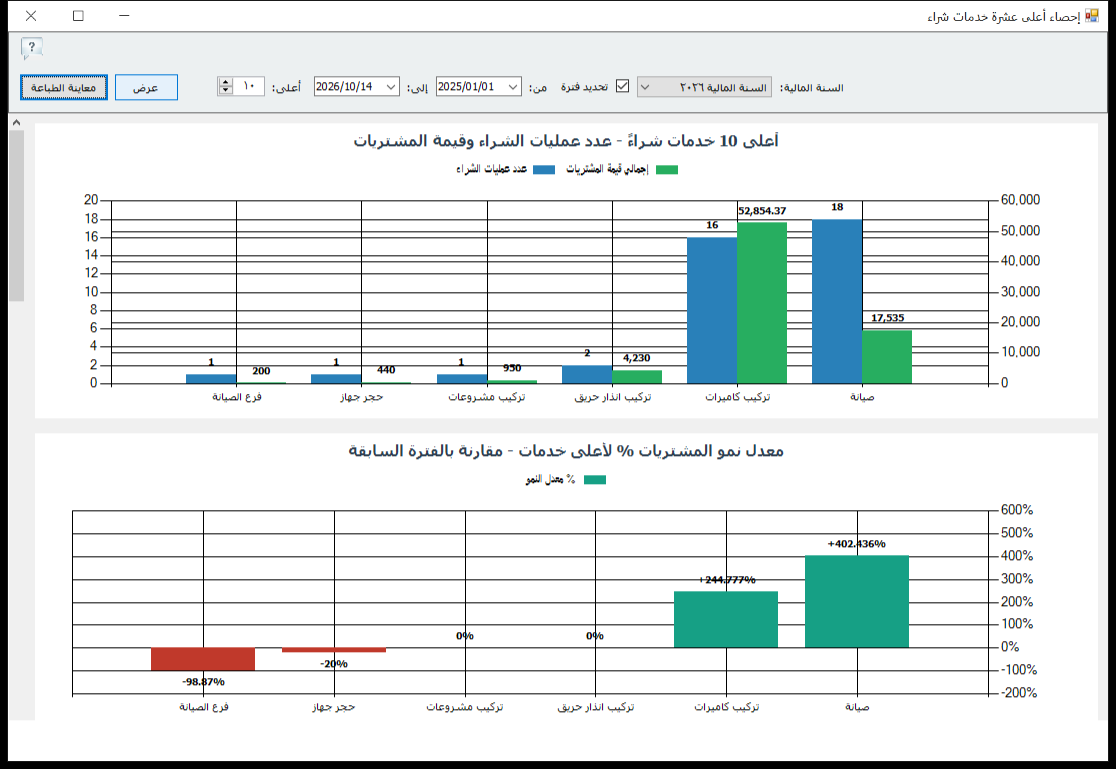This screenshot has height=769, width=1116.
Task: Click تركيب كاميرات label under top chart
Action: click(737, 397)
